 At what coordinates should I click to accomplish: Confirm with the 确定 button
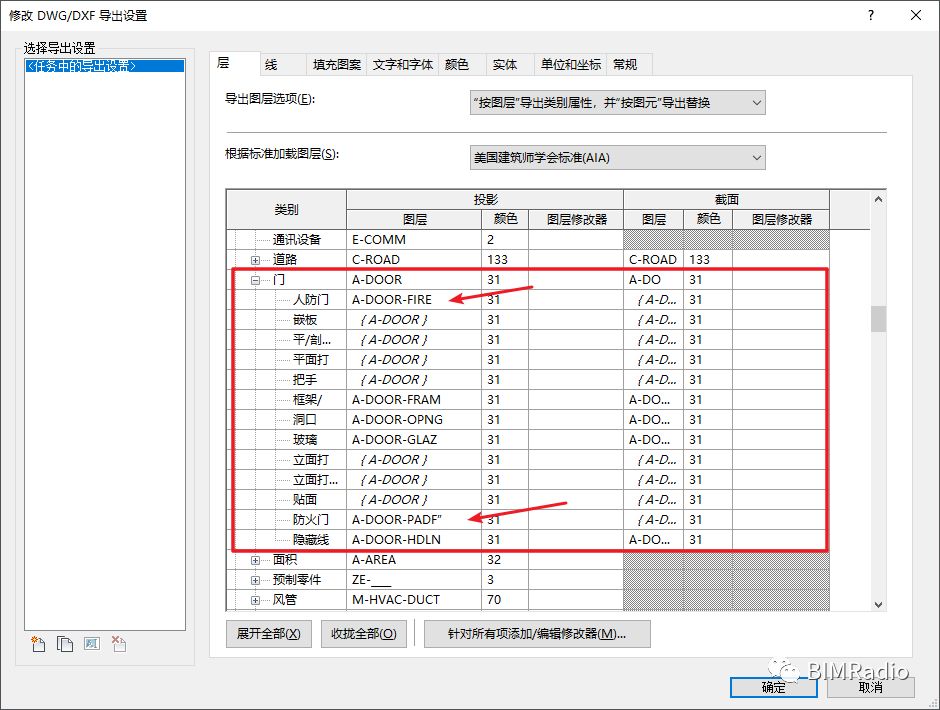773,687
